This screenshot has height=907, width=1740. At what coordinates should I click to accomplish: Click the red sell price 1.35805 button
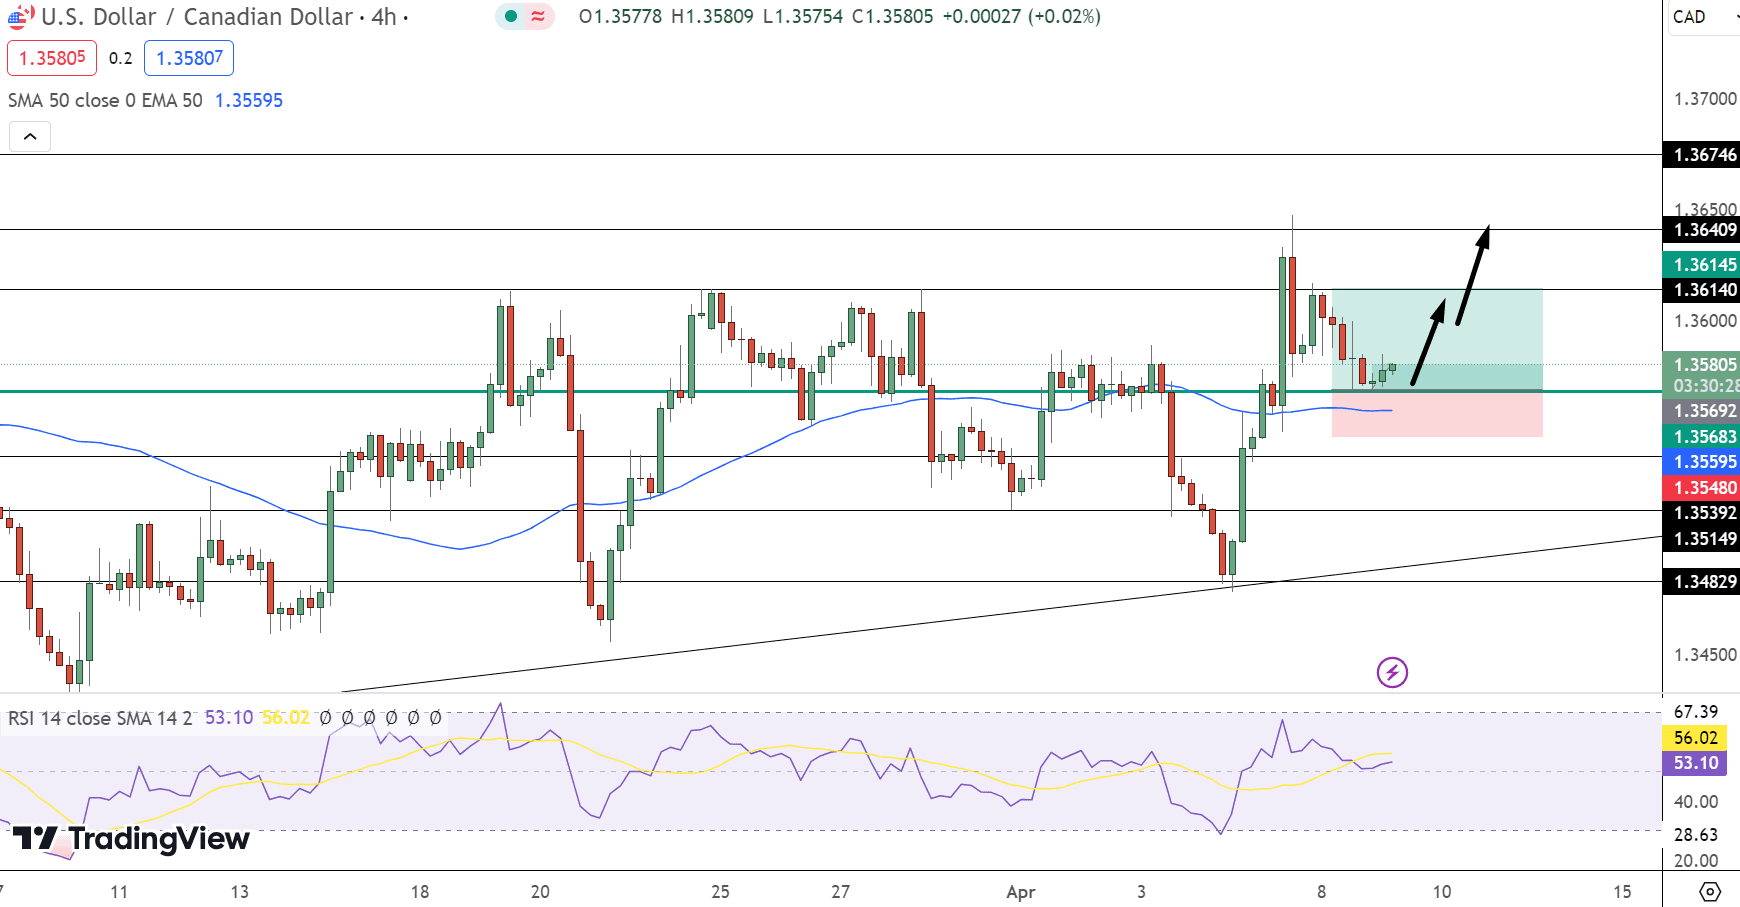coord(52,58)
